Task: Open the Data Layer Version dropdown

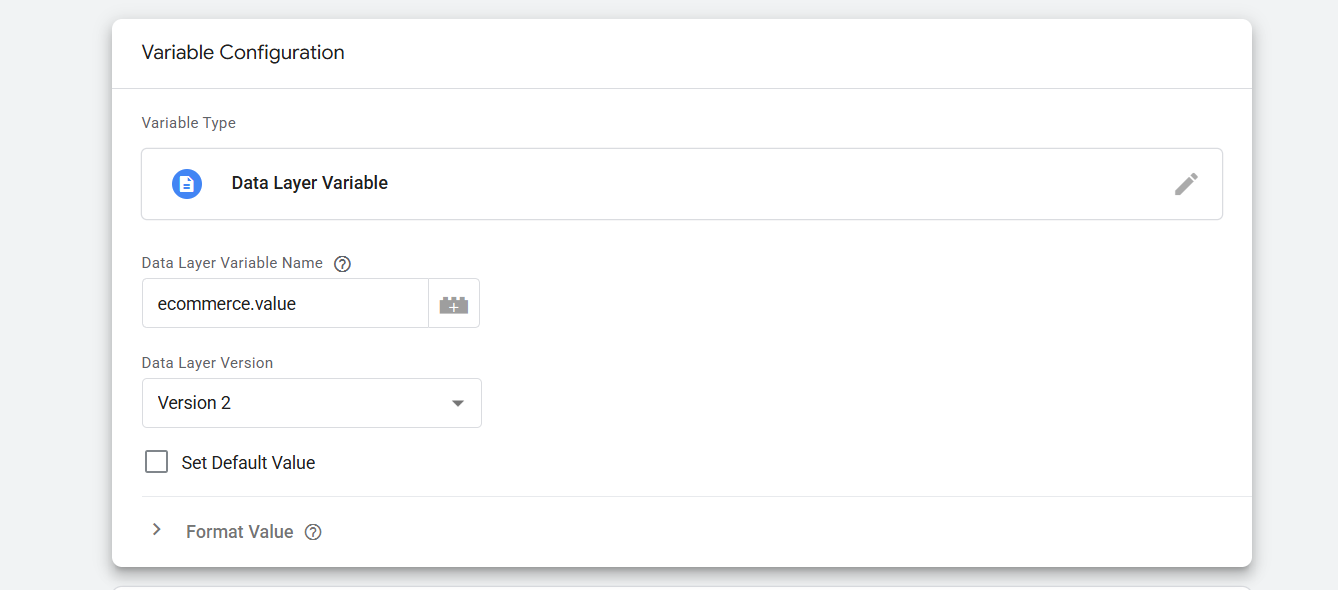Action: tap(311, 403)
